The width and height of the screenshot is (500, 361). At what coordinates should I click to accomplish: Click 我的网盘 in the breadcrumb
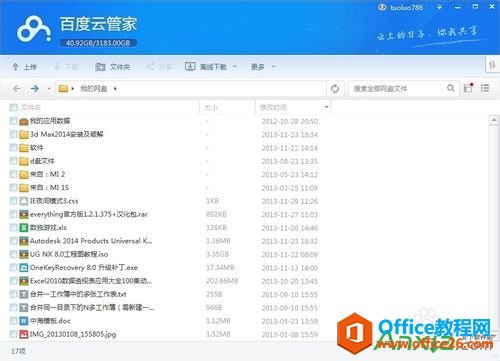(94, 89)
